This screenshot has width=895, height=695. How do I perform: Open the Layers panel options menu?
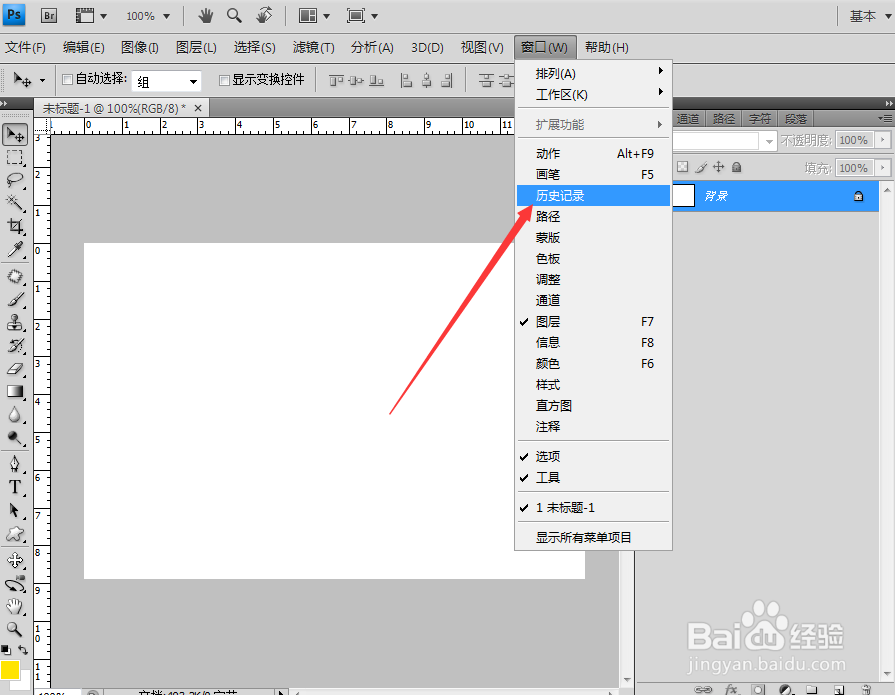(885, 118)
